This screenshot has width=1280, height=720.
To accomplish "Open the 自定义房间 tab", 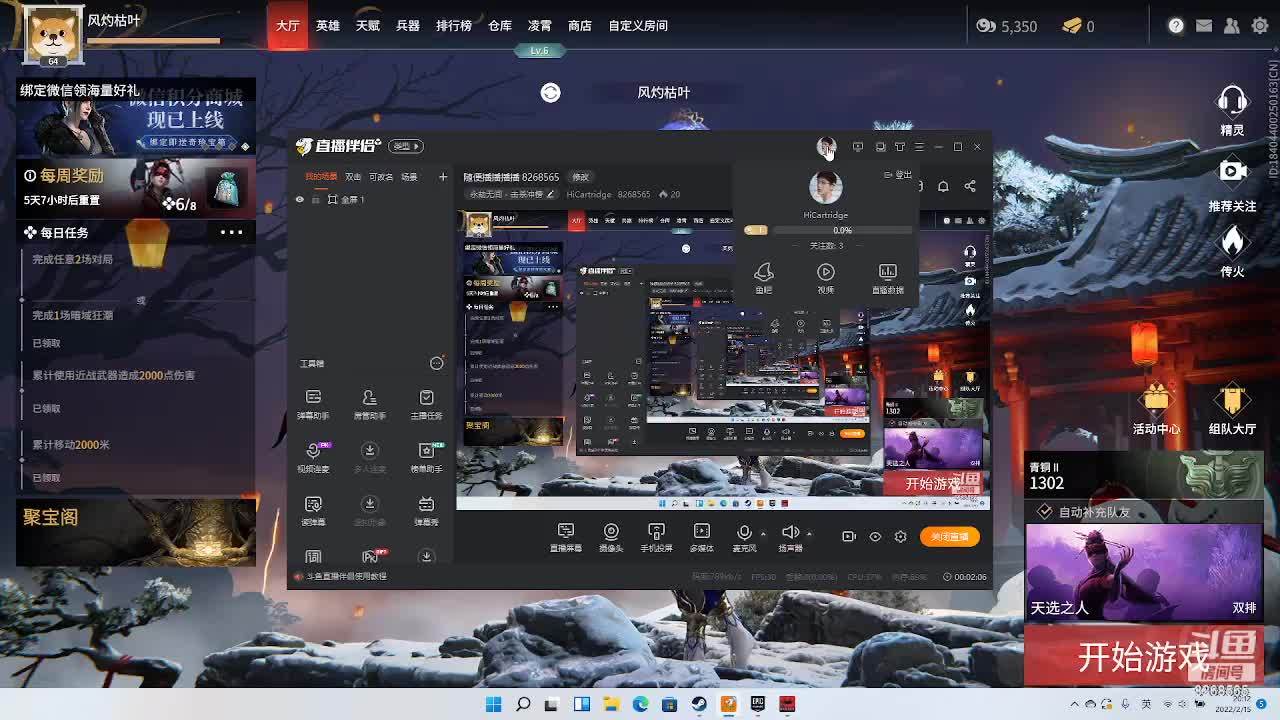I will [x=638, y=26].
